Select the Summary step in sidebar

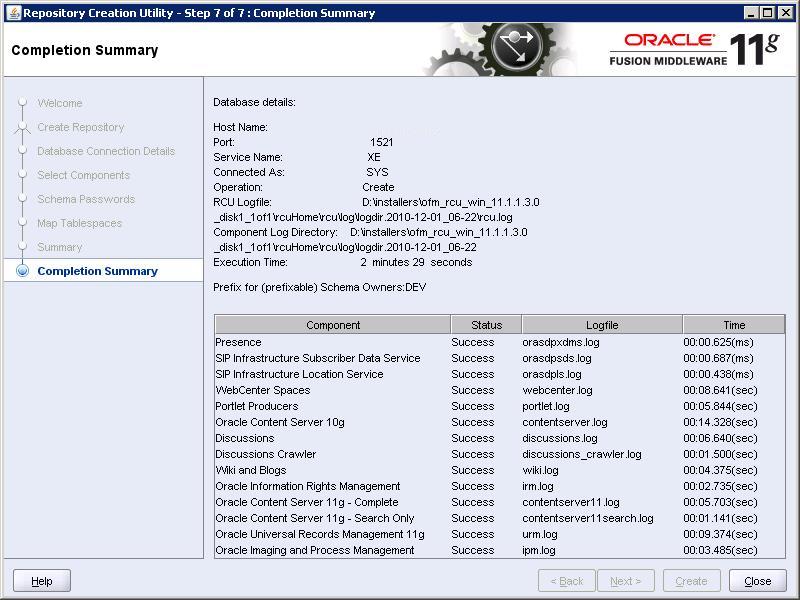[60, 247]
